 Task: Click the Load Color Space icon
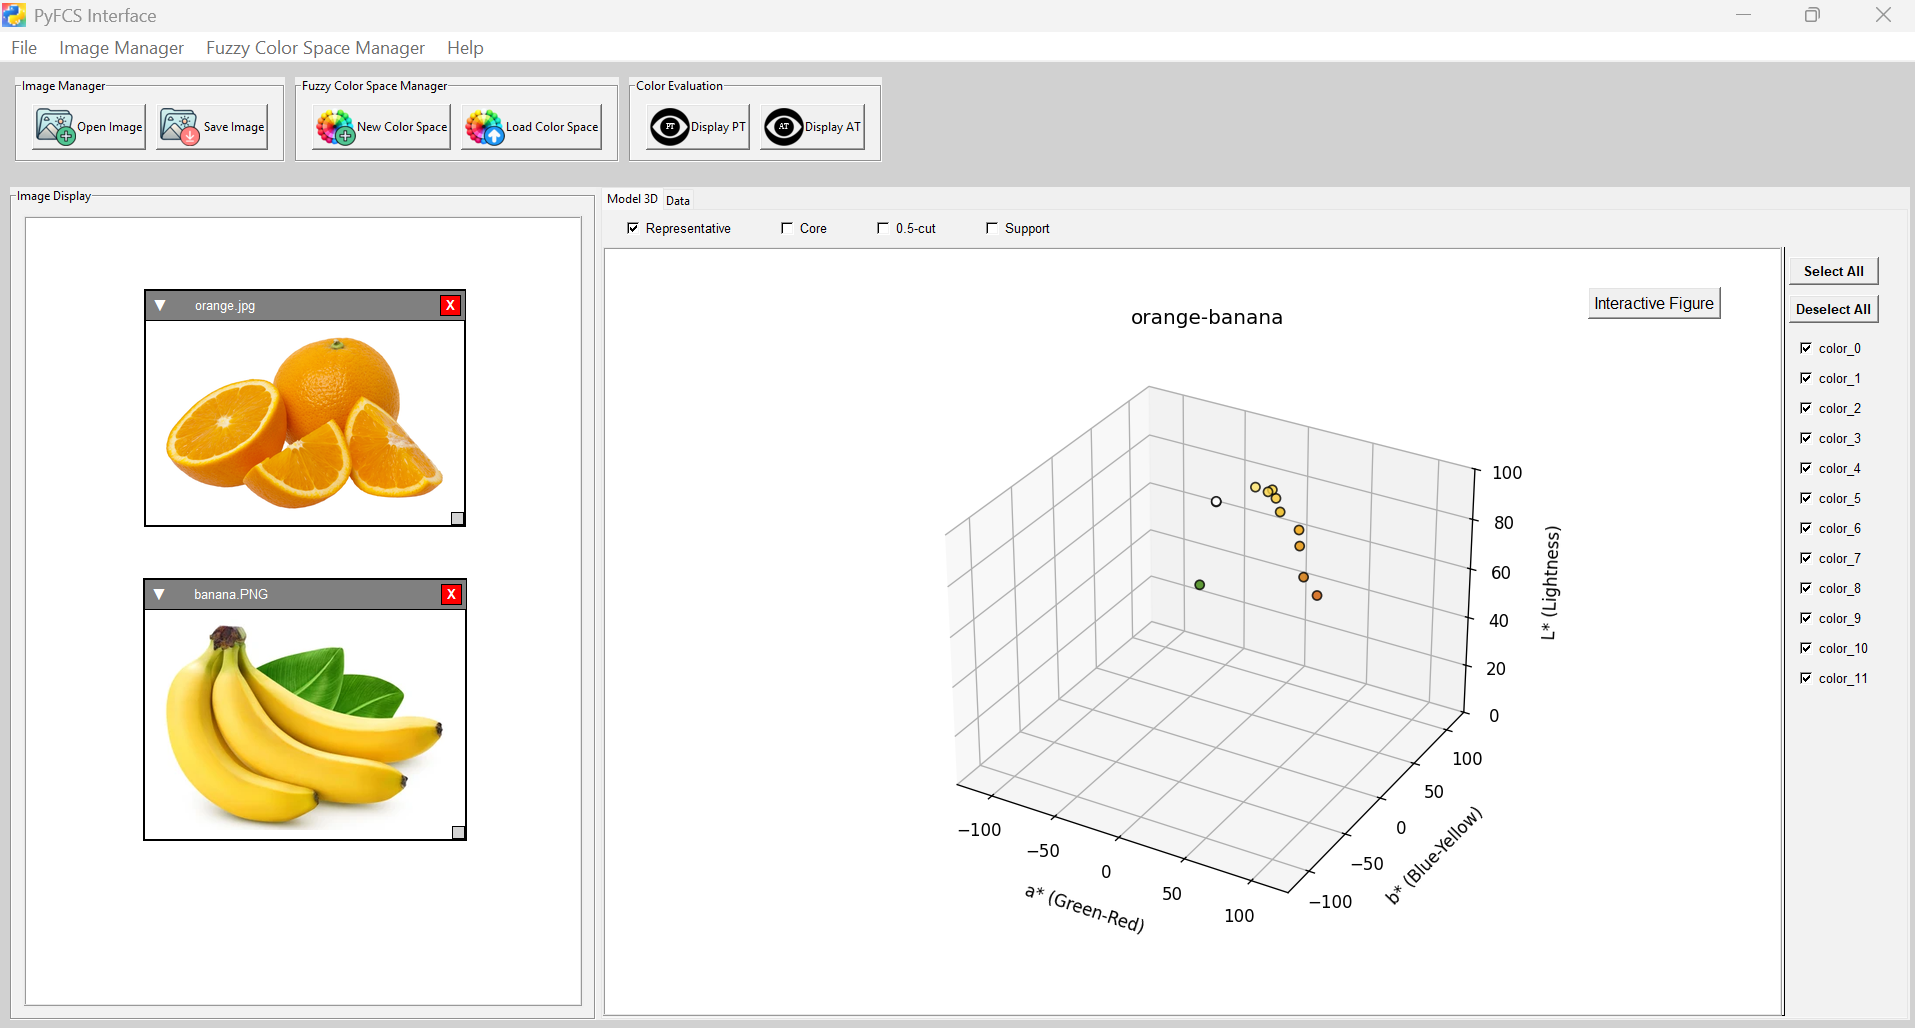485,127
